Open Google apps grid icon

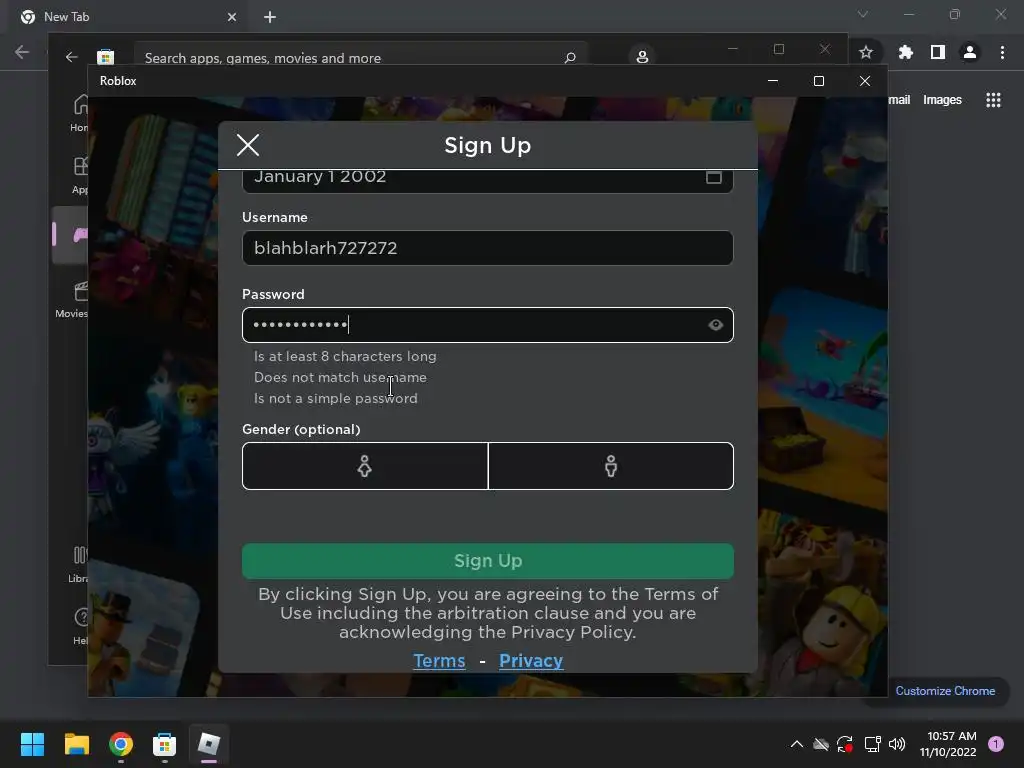coord(993,100)
